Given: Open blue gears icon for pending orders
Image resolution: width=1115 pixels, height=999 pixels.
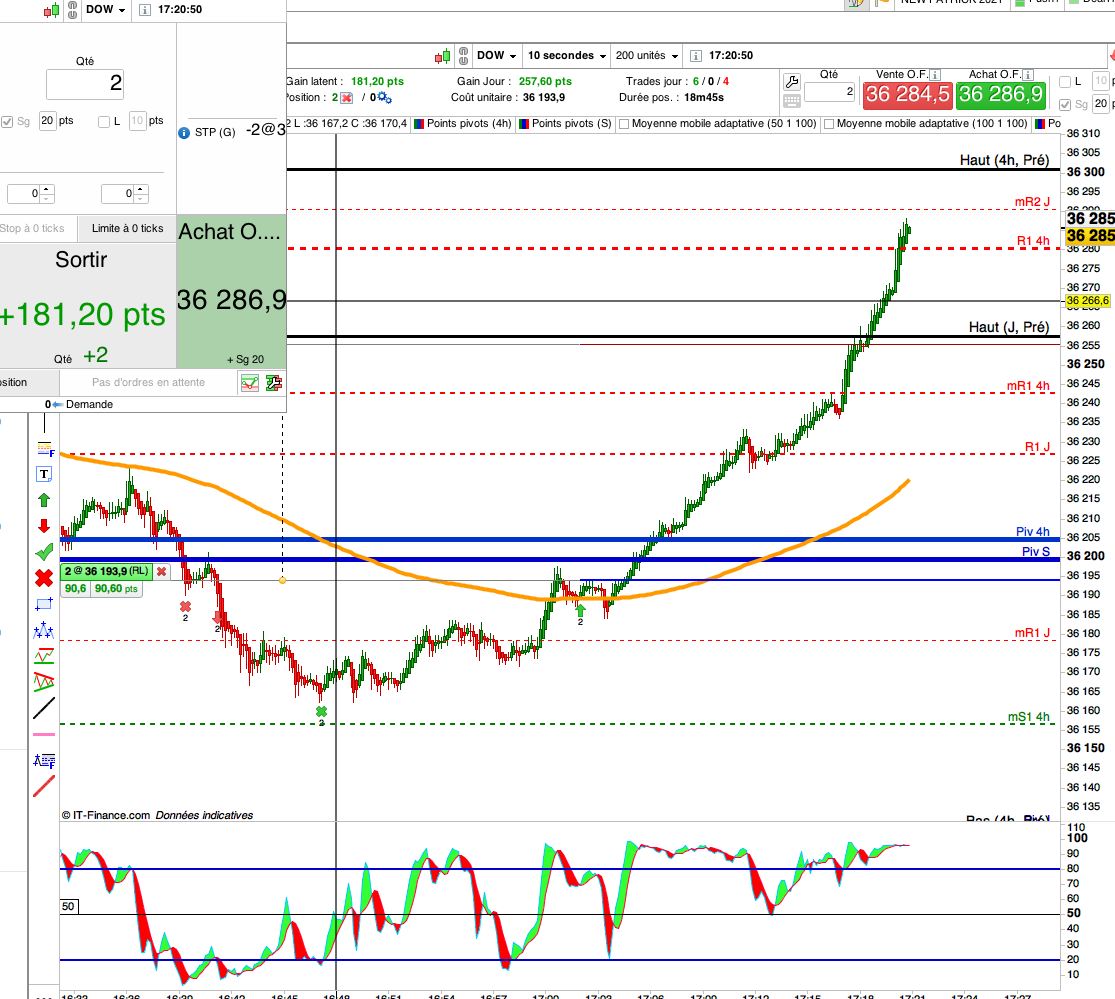Looking at the screenshot, I should point(385,97).
